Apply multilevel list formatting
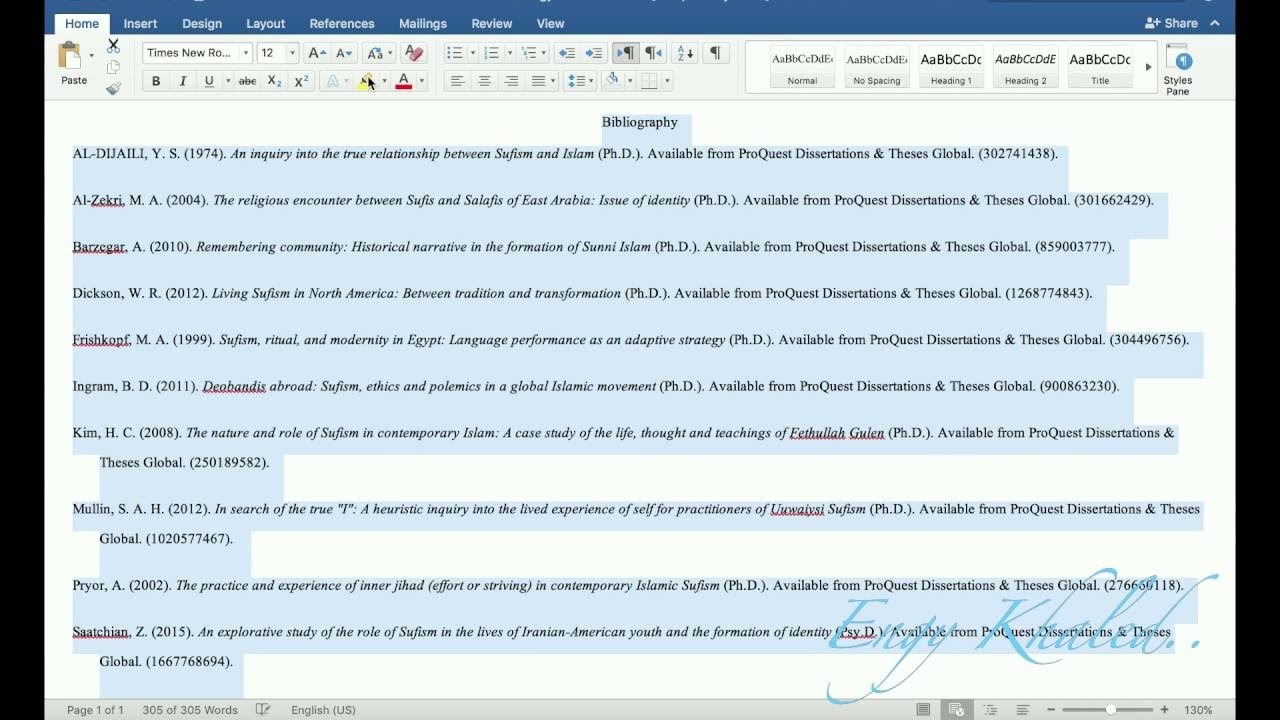The height and width of the screenshot is (720, 1280). click(529, 53)
